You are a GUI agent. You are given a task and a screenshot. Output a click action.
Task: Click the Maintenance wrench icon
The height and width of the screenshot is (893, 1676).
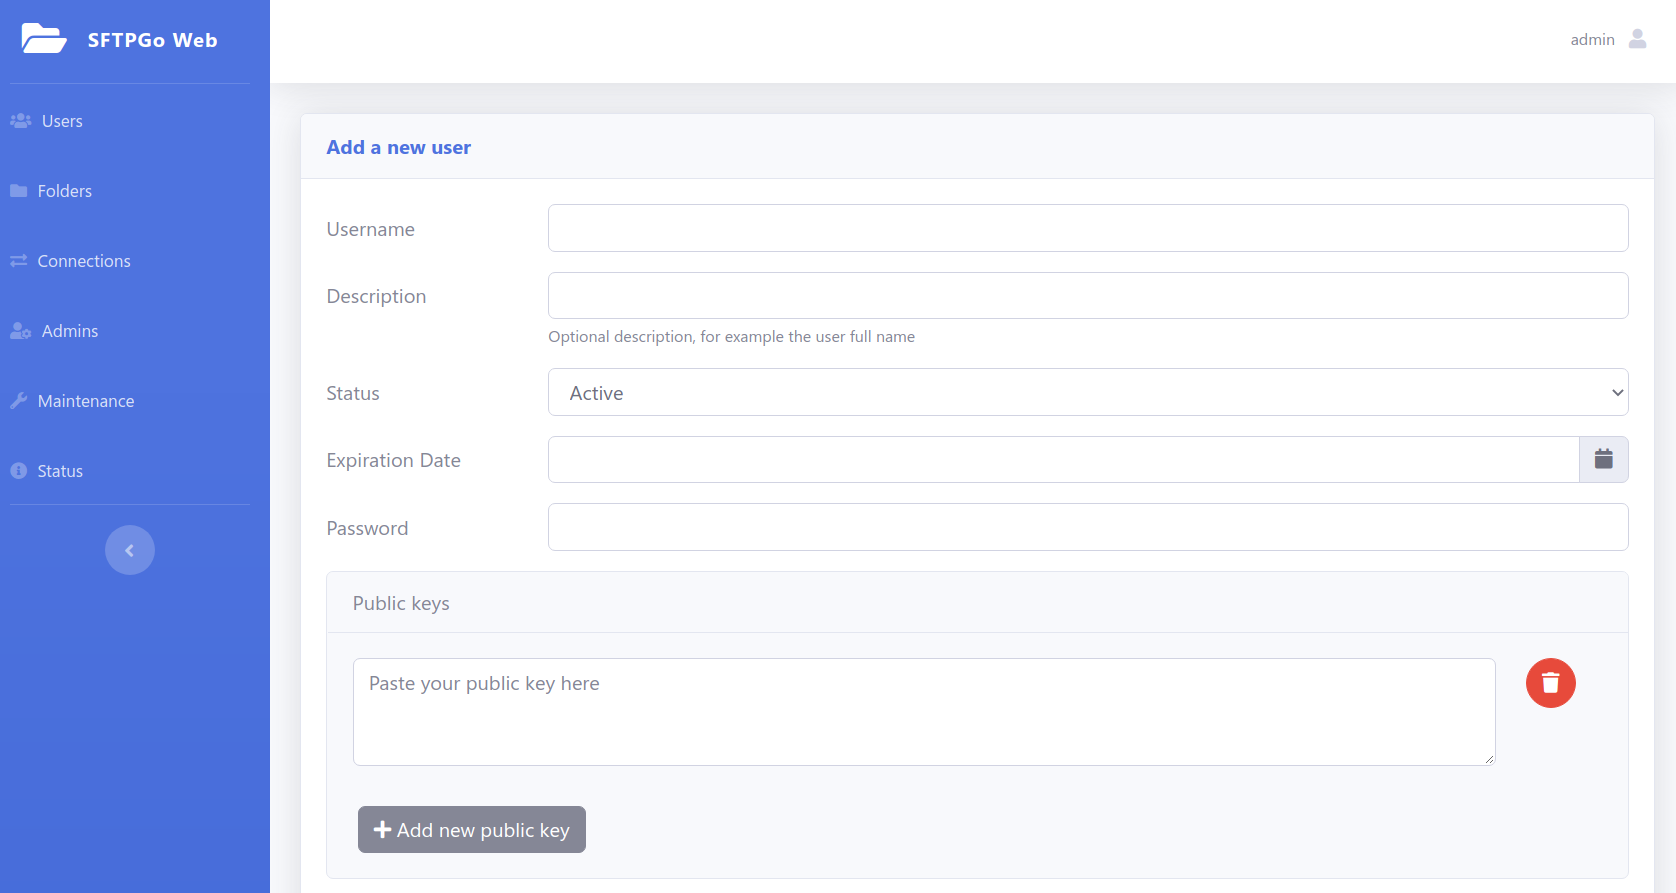[19, 401]
